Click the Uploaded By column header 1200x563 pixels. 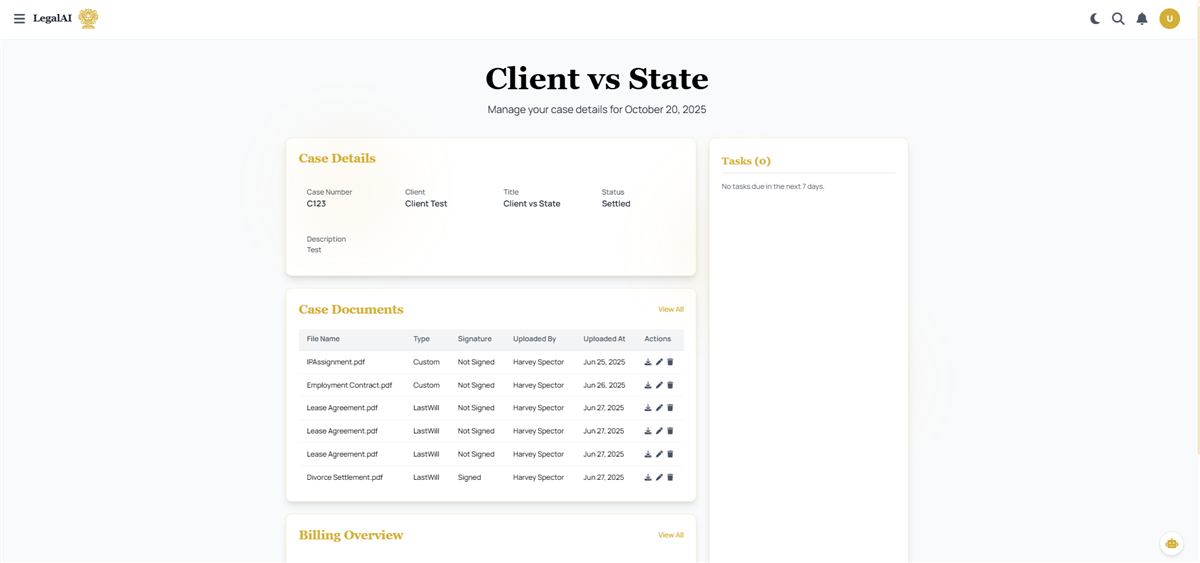click(x=535, y=339)
